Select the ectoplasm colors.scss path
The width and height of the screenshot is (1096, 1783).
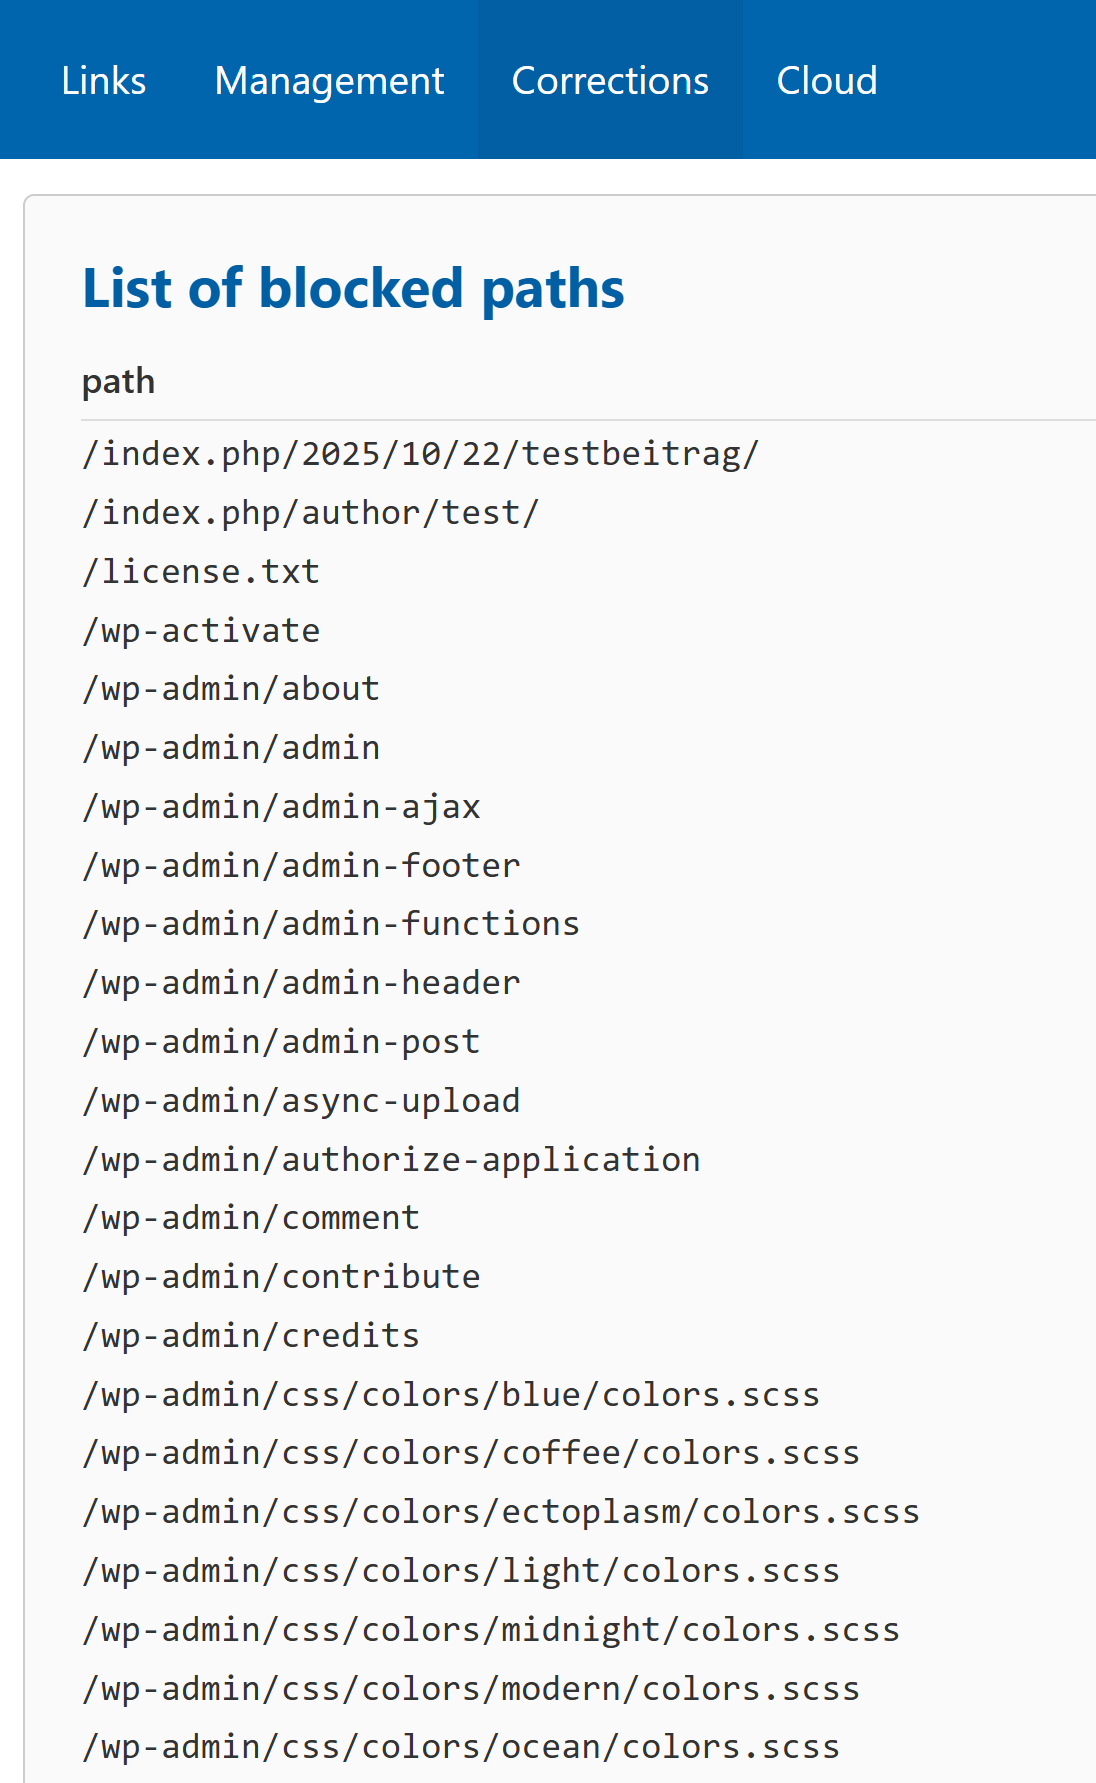coord(500,1511)
